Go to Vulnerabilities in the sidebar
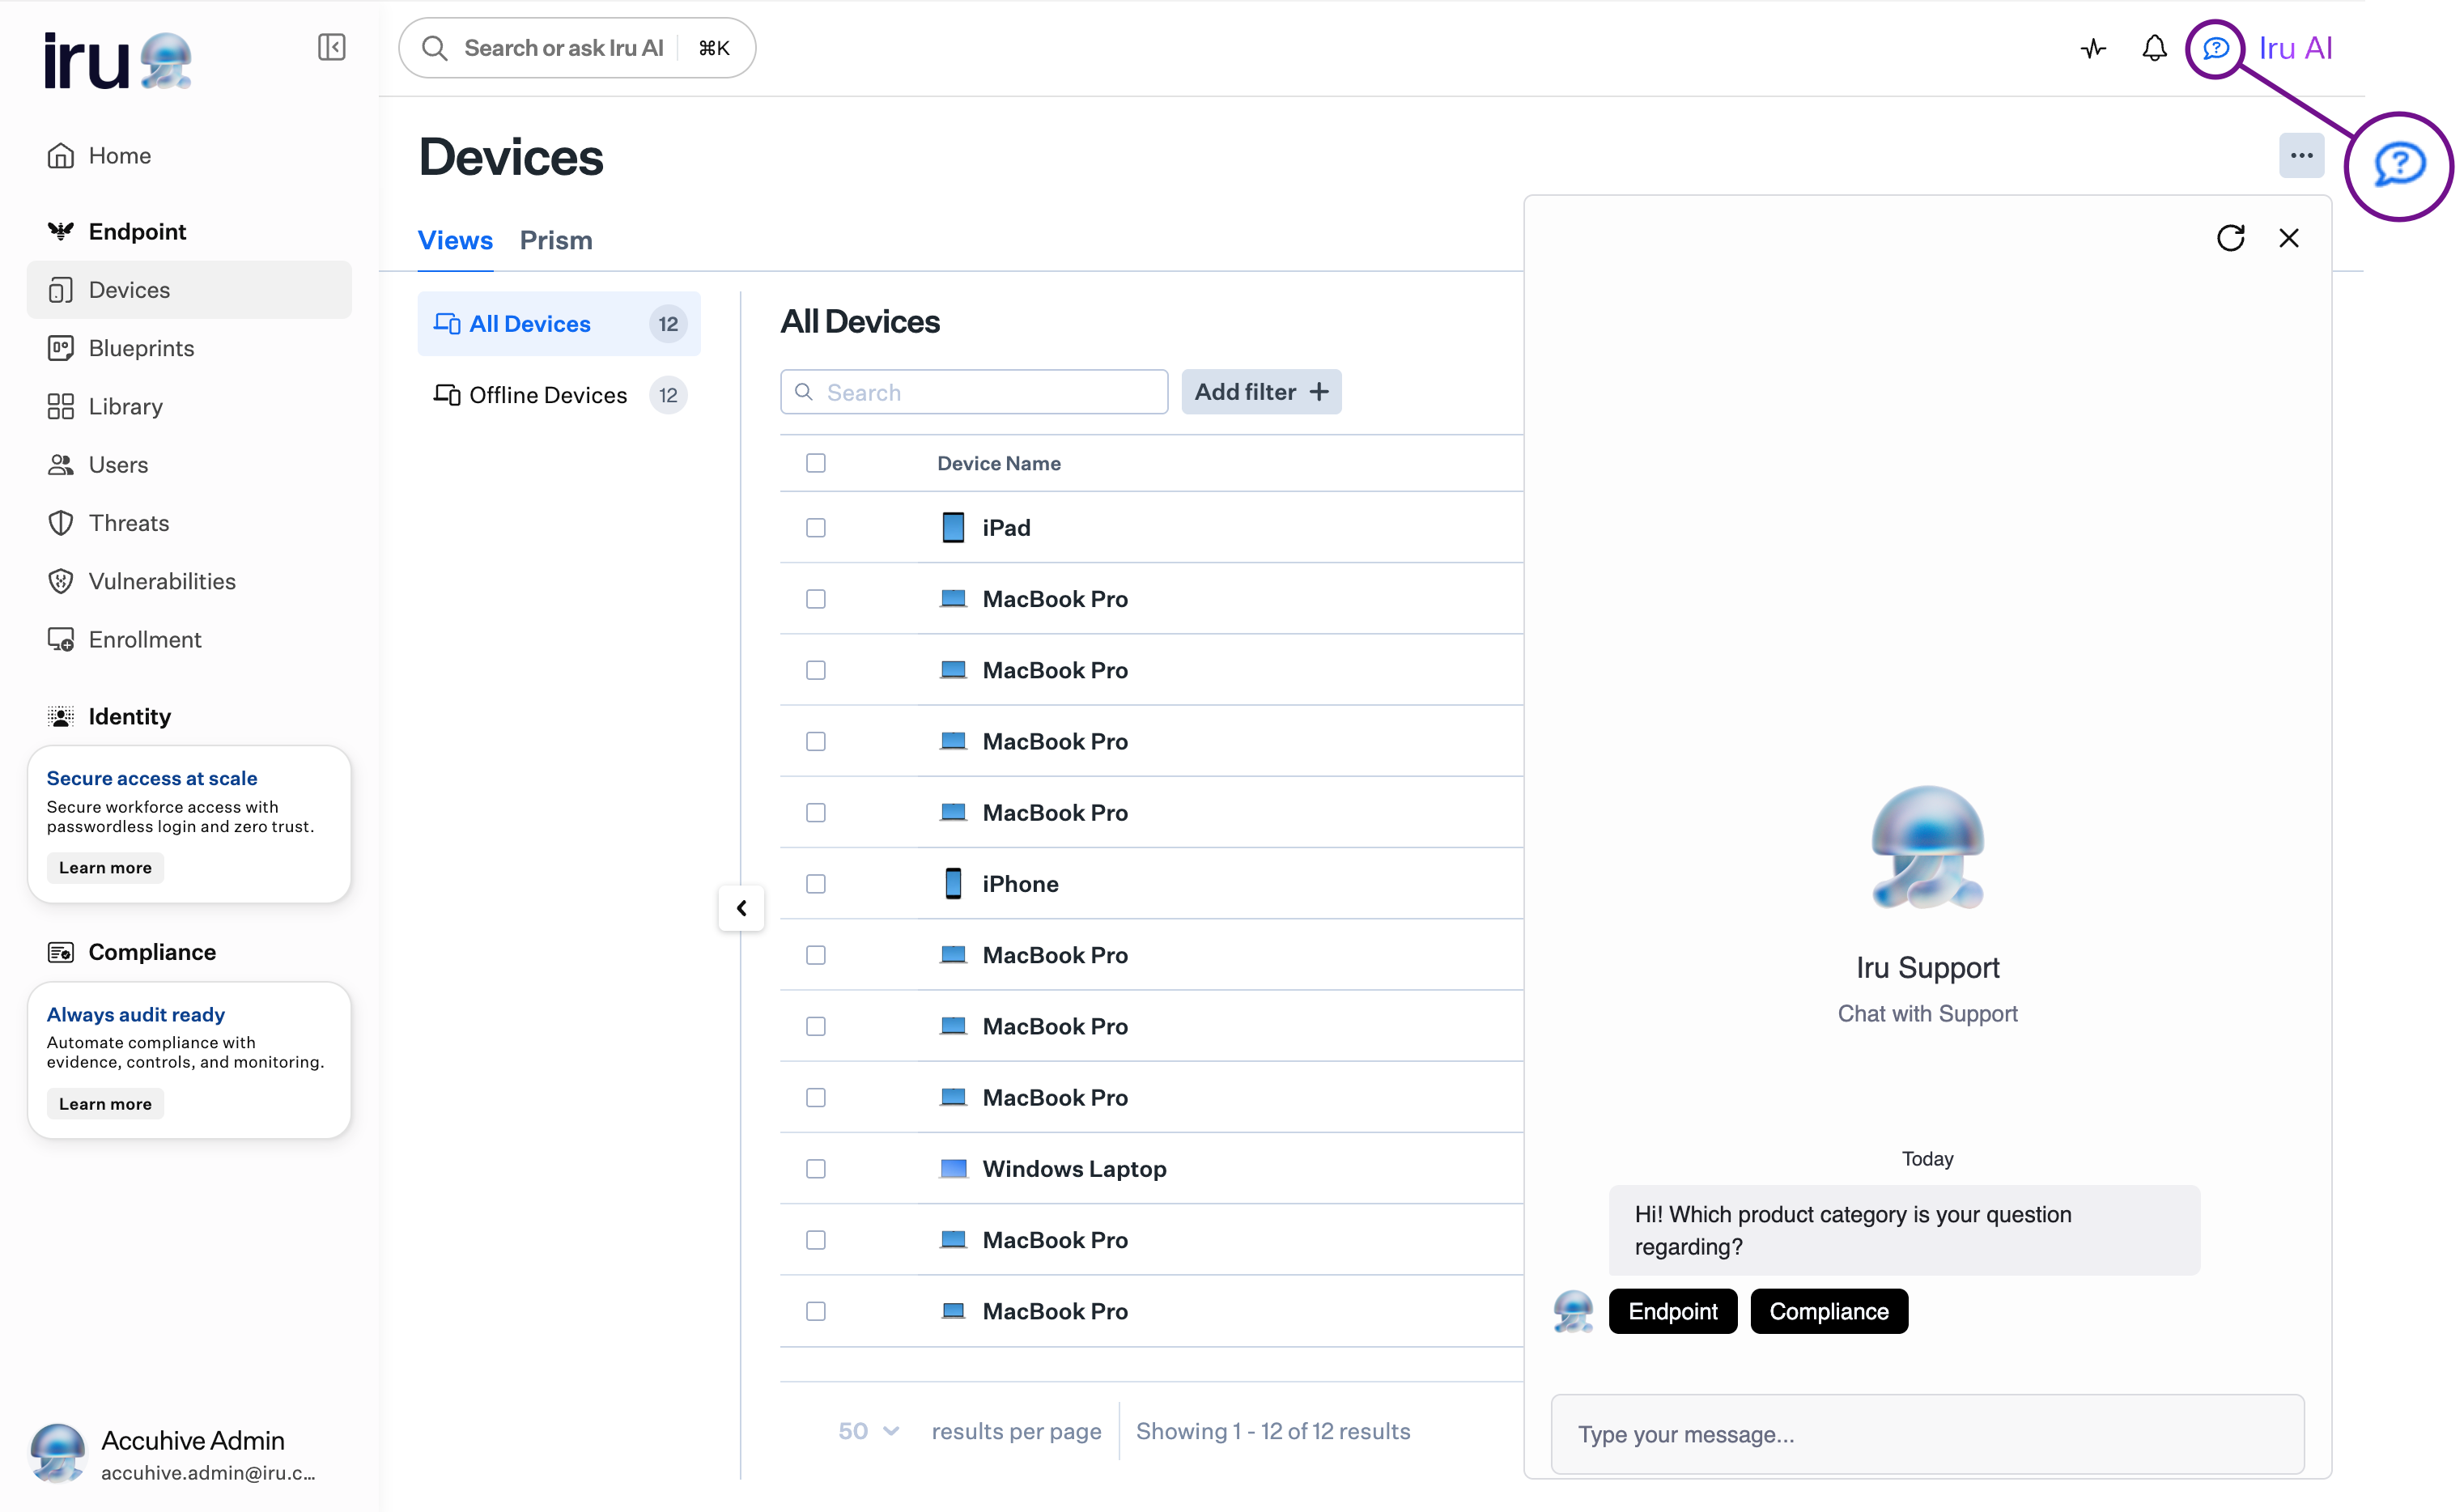This screenshot has height=1512, width=2464. pos(162,581)
